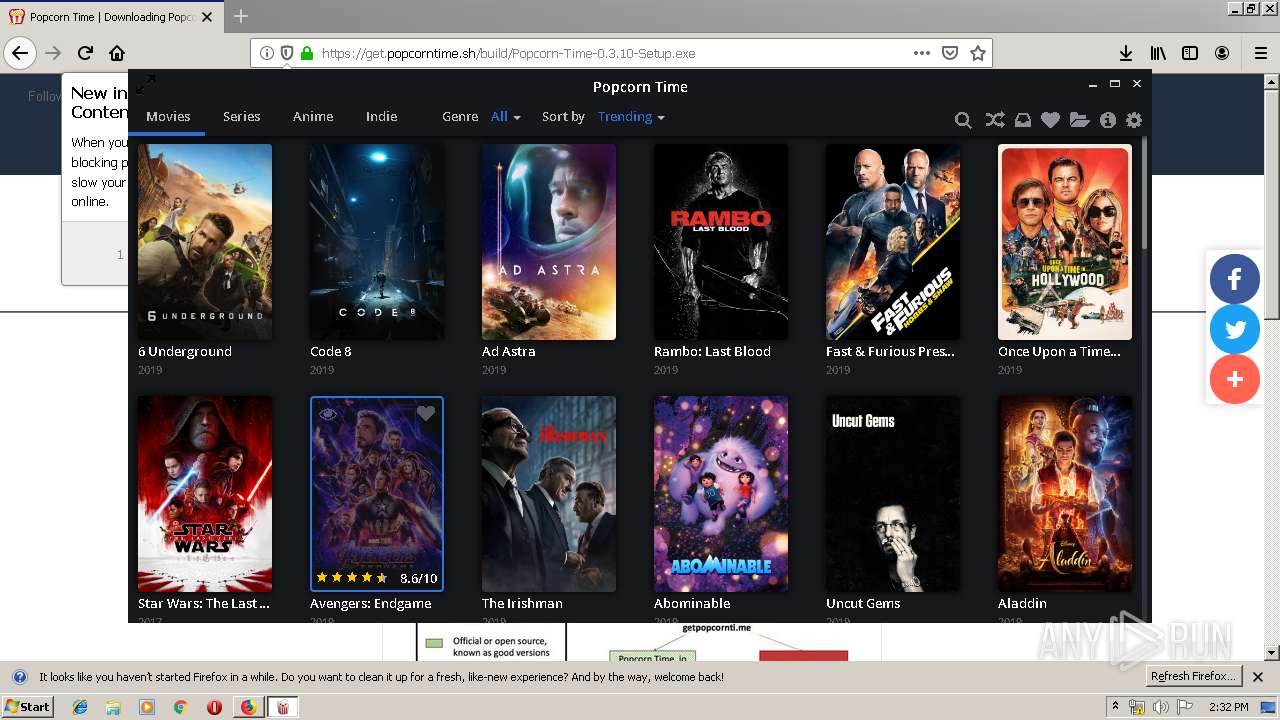
Task: Open Firefox Downloads arrow icon
Action: pyautogui.click(x=1126, y=53)
